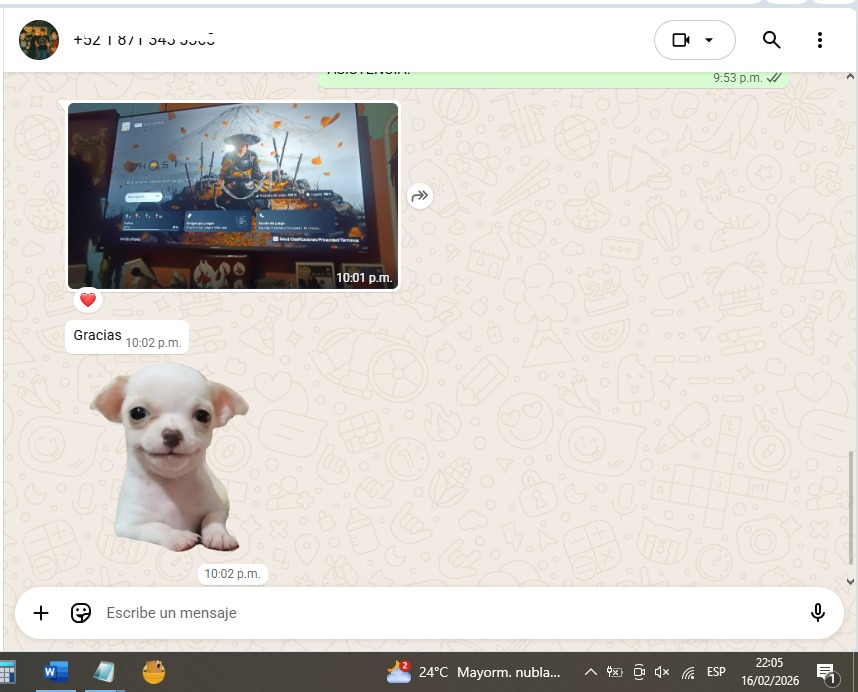Screen dimensions: 858x692
Task: Switch the ESP input language
Action: 716,672
